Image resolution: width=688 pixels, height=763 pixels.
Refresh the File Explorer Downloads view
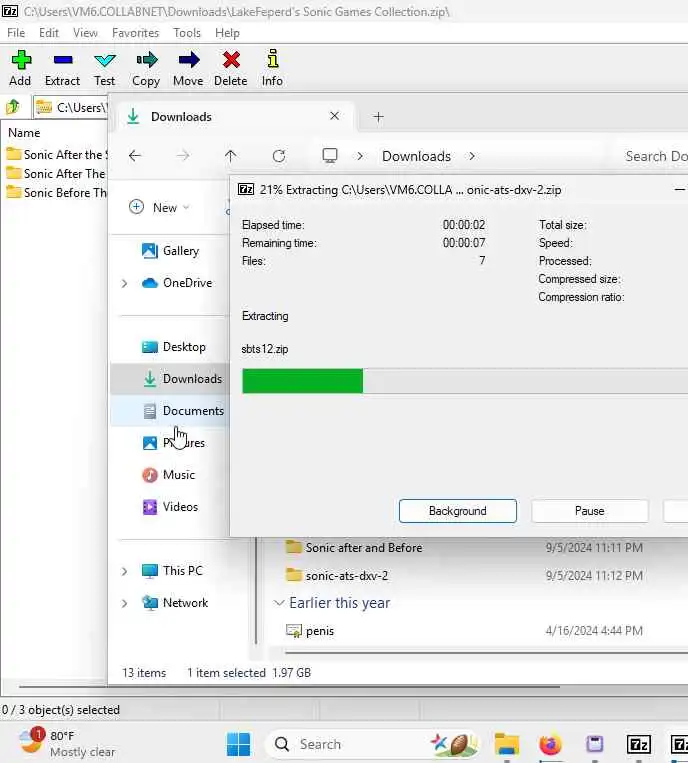tap(279, 156)
